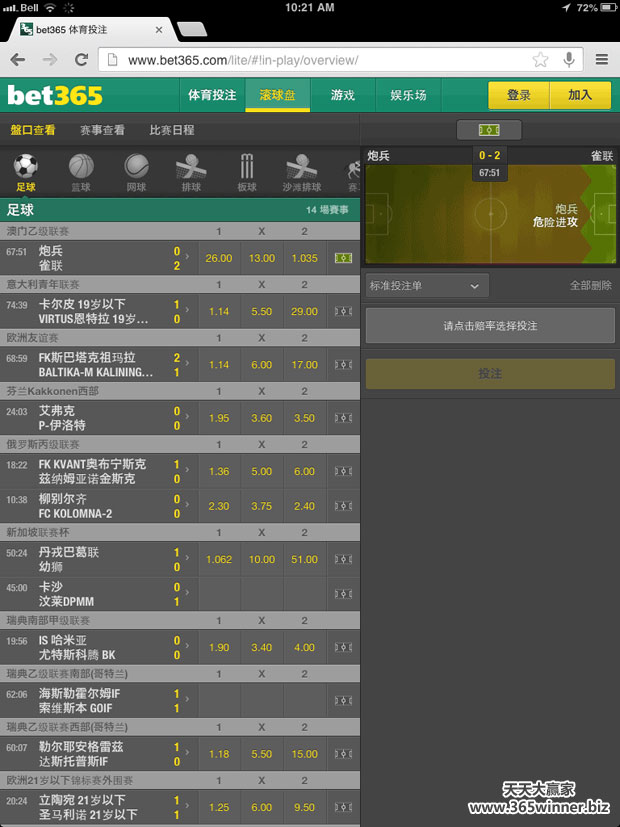This screenshot has width=620, height=827.
Task: Click the 请点击赔率选择投注 bet slip area
Action: click(x=490, y=325)
